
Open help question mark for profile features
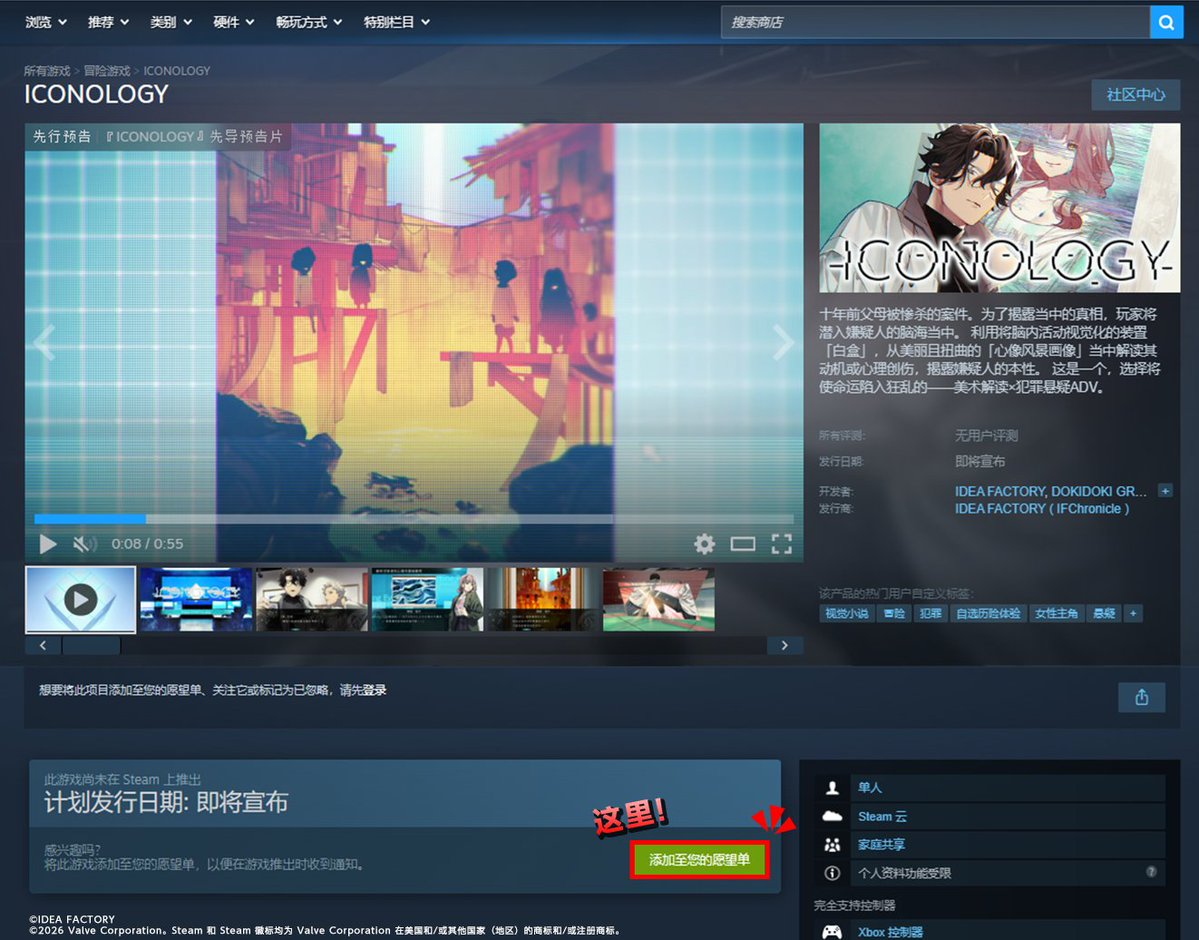click(x=1151, y=872)
